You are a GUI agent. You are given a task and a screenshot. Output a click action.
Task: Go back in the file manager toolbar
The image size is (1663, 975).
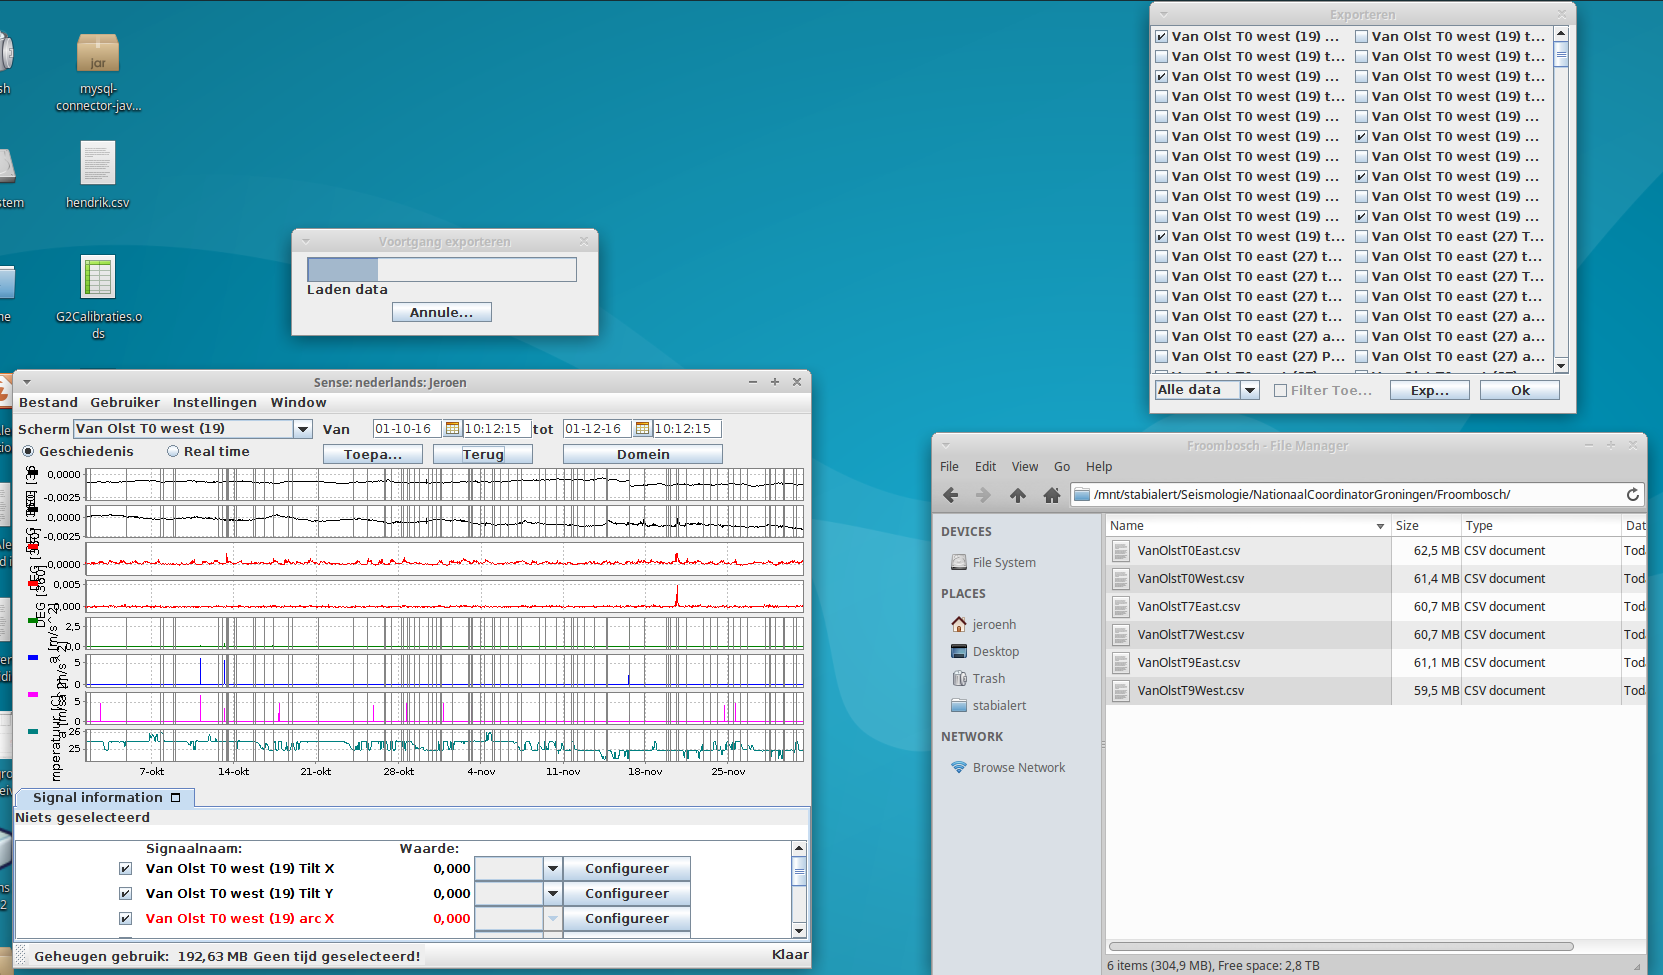coord(951,495)
